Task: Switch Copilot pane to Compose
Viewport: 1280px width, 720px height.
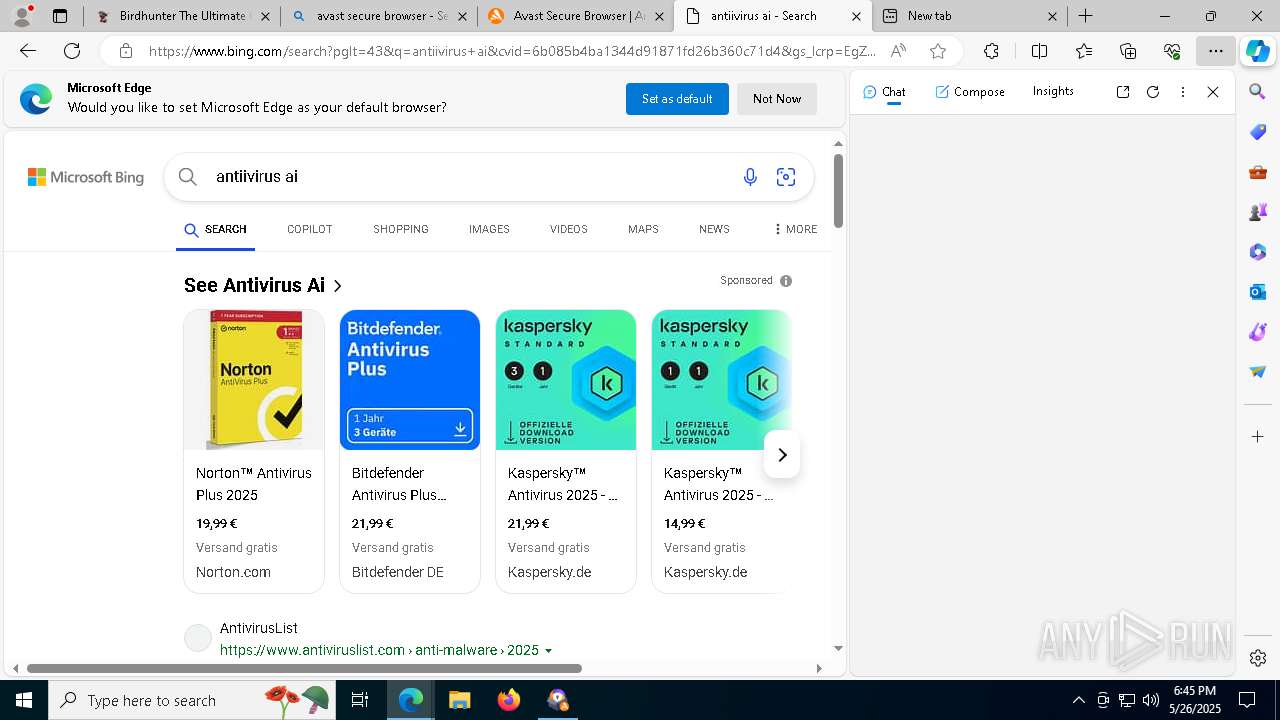Action: [x=970, y=92]
